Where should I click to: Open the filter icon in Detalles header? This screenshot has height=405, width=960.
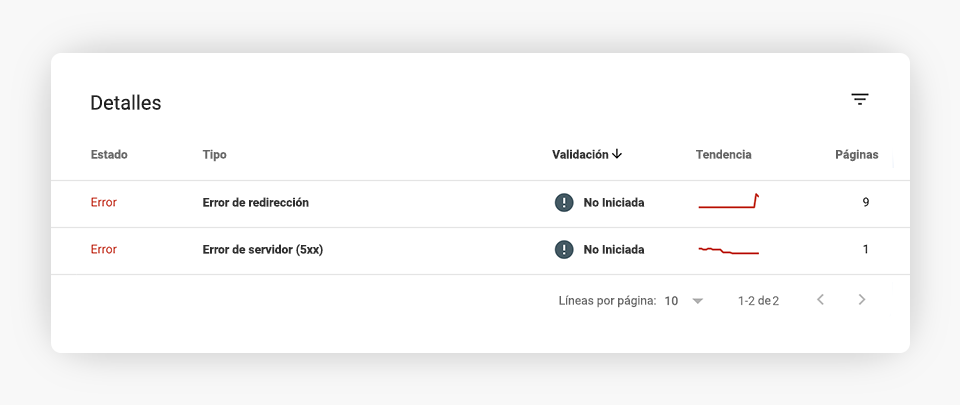(x=860, y=100)
